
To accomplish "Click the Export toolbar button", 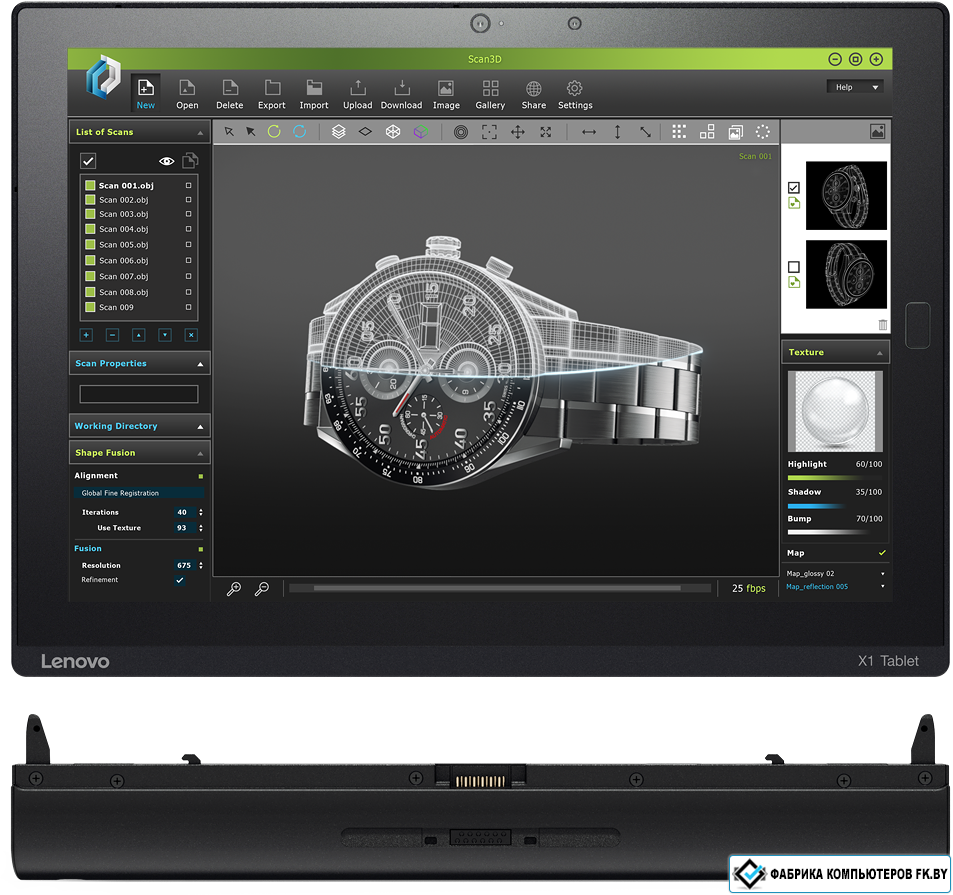I will pyautogui.click(x=272, y=94).
